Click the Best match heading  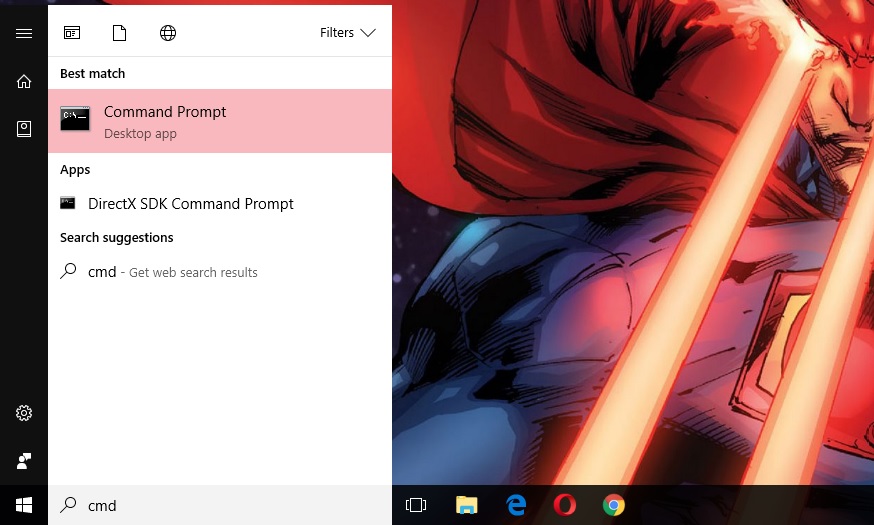pos(93,74)
